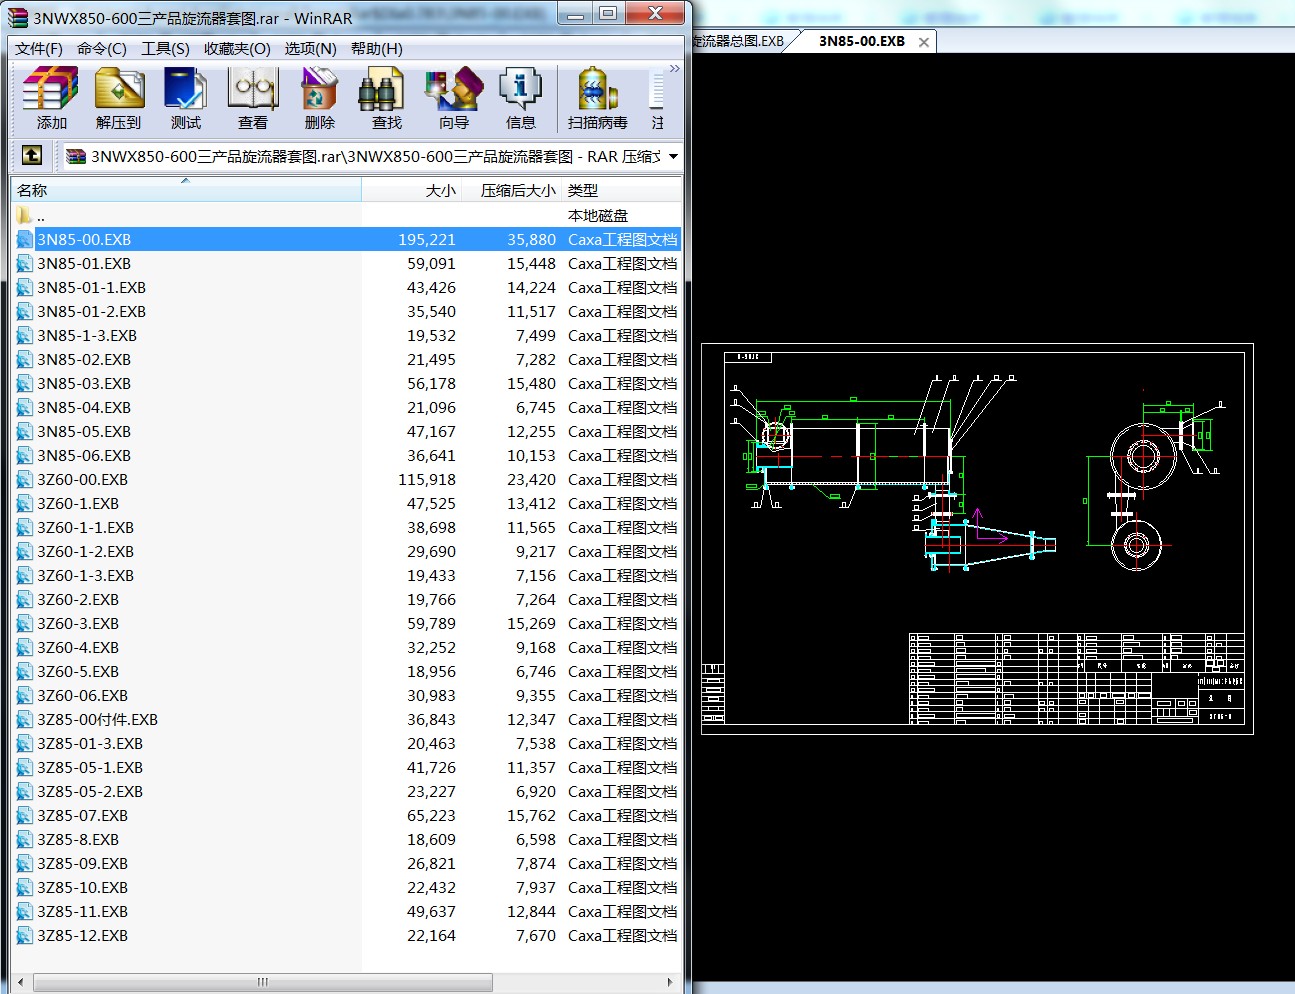
Task: Open the 选项(N) menu
Action: click(x=310, y=48)
